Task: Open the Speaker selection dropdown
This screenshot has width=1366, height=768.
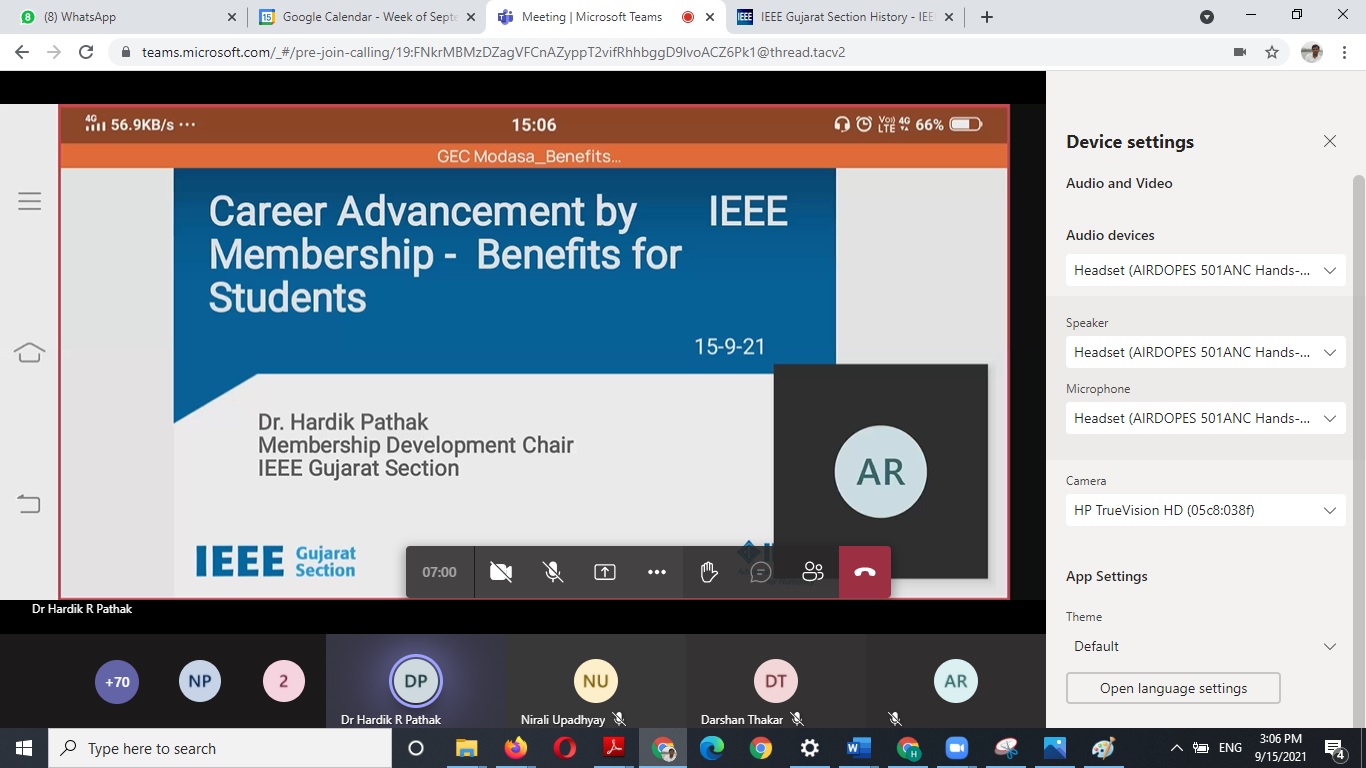Action: pyautogui.click(x=1205, y=352)
